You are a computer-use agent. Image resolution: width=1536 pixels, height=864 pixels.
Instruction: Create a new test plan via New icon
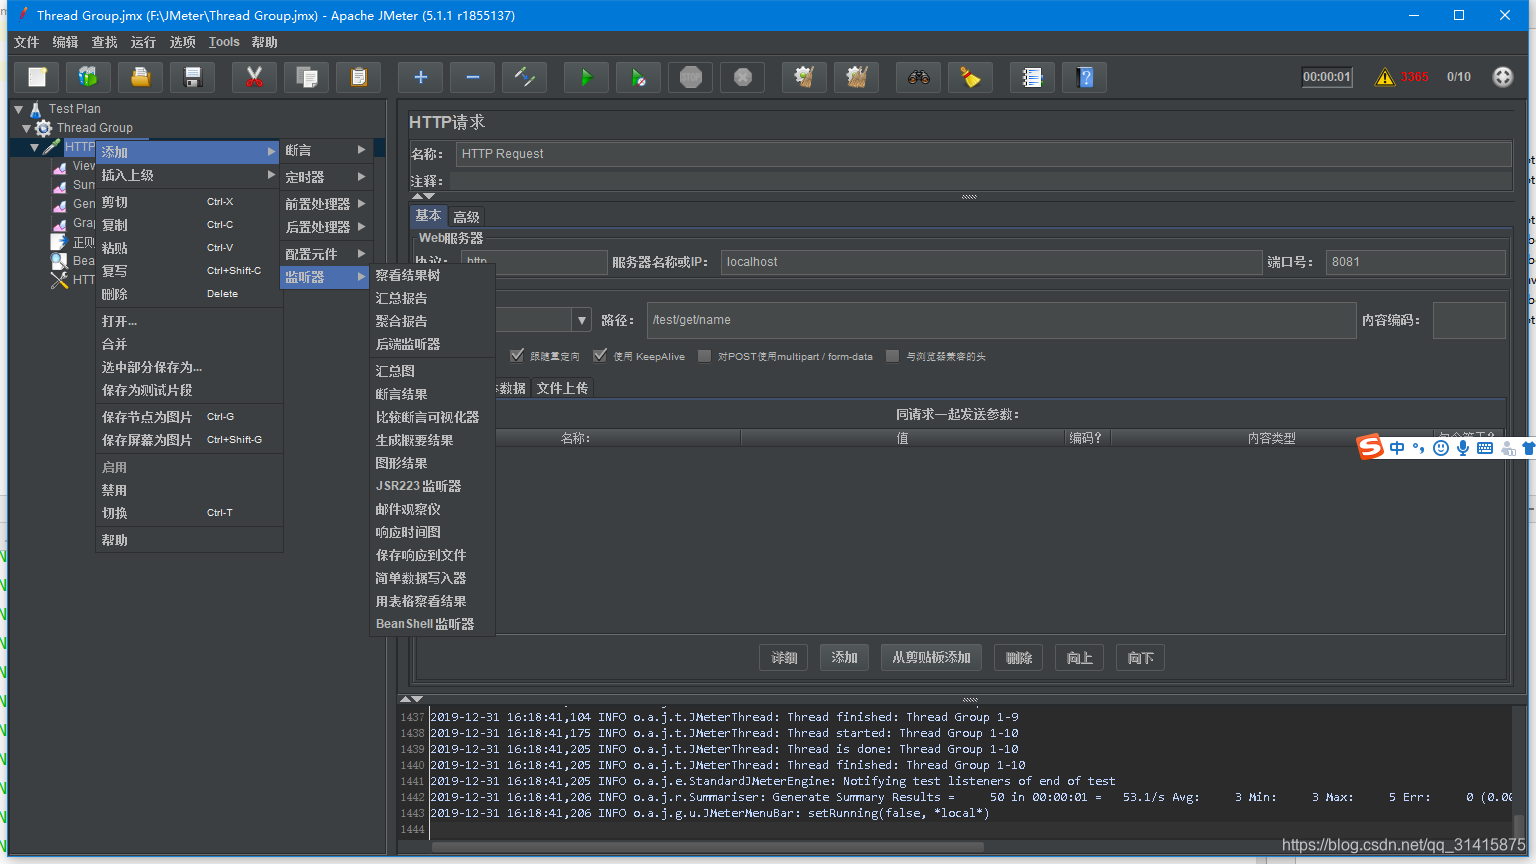pyautogui.click(x=37, y=77)
